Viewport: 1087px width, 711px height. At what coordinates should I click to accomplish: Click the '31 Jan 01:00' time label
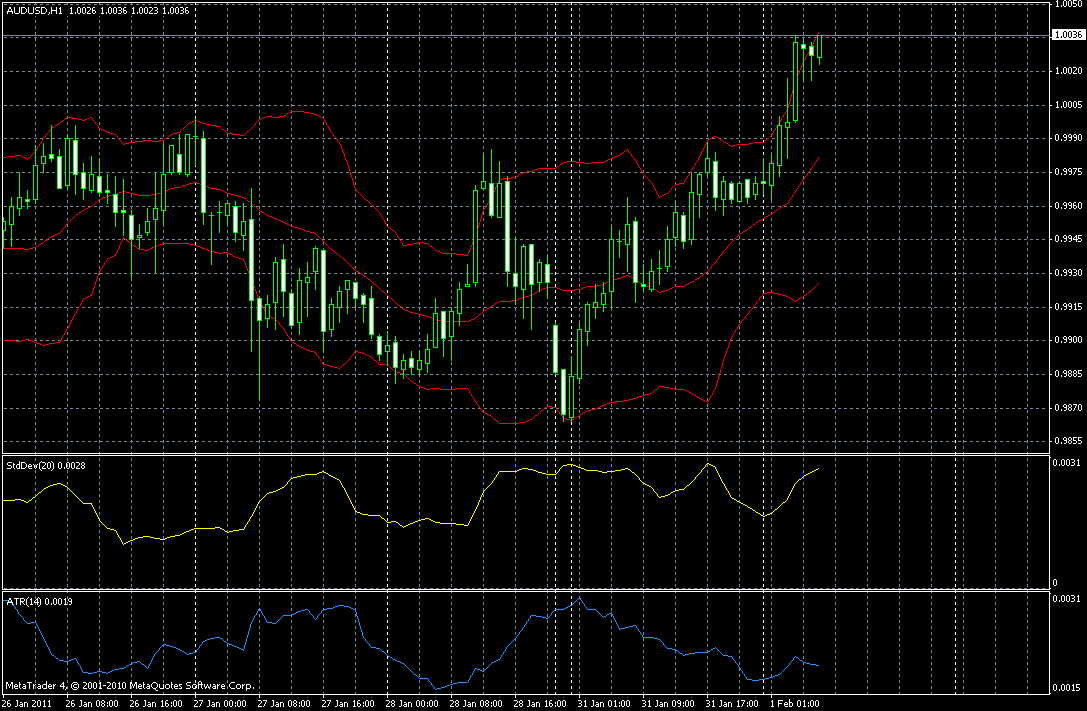coord(605,704)
